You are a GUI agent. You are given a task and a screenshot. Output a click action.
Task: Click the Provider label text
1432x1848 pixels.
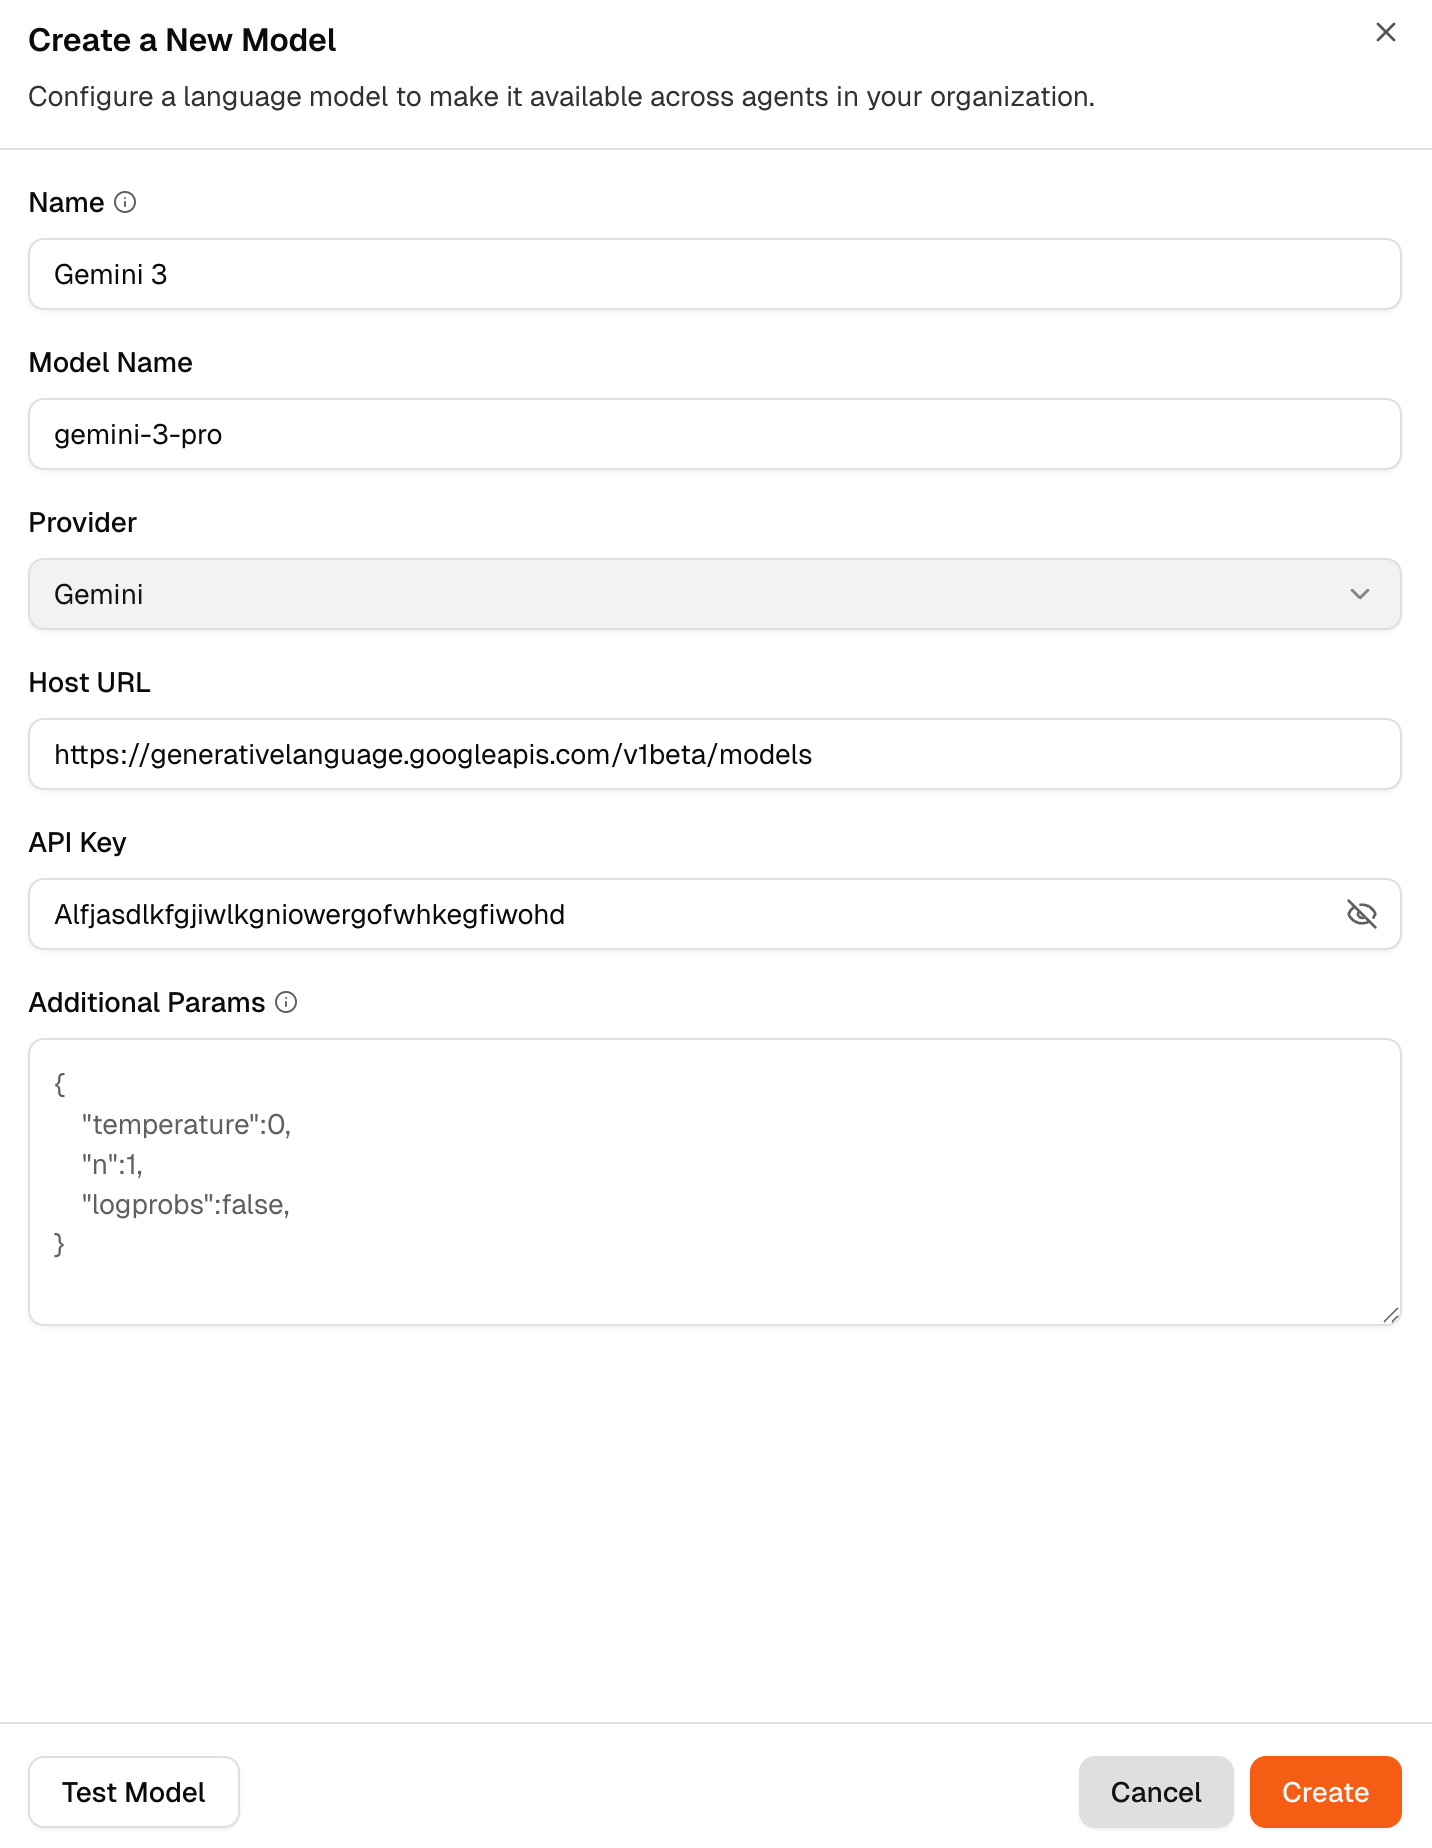click(x=82, y=522)
